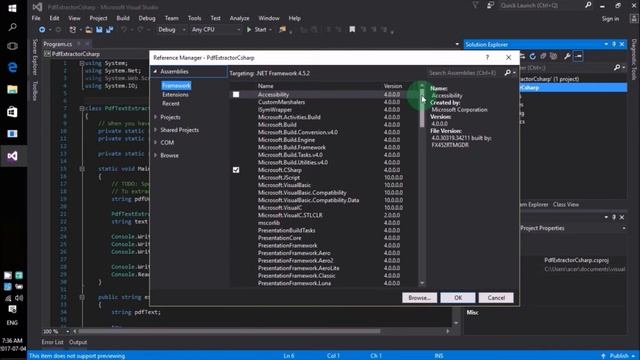640x360 pixels.
Task: Expand the COM category
Action: 156,142
